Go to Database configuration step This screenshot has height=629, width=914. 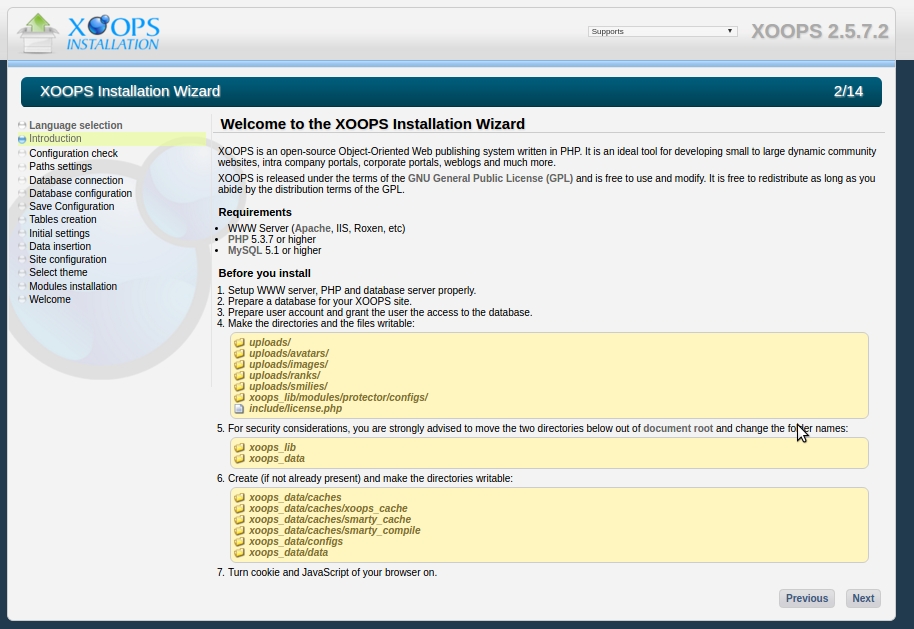point(80,194)
